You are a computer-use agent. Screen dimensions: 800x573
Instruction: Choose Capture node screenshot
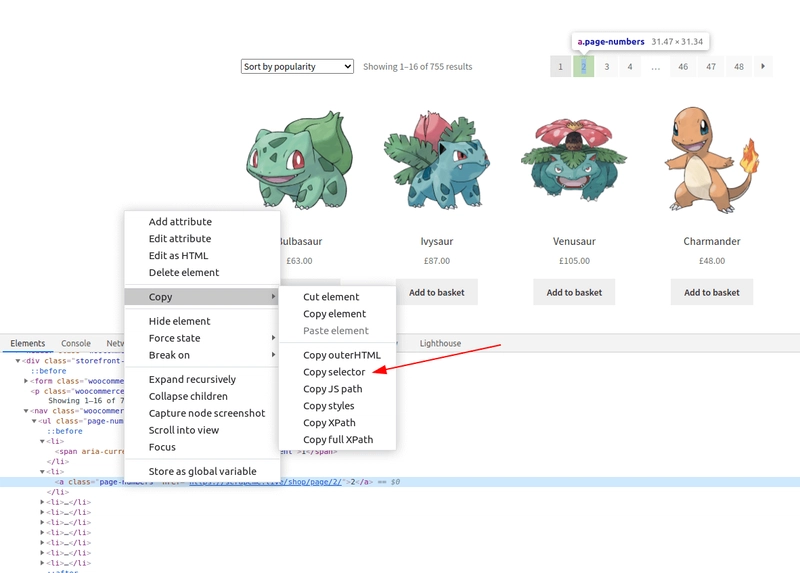[202, 413]
